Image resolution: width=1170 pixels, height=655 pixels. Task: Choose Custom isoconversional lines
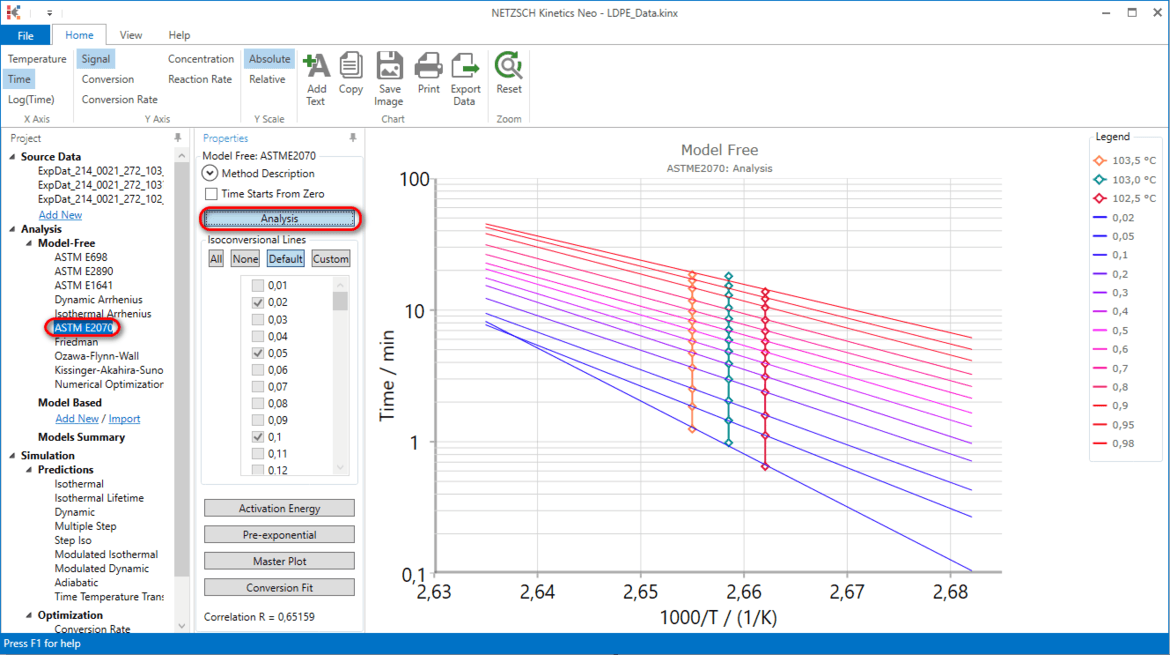[331, 259]
